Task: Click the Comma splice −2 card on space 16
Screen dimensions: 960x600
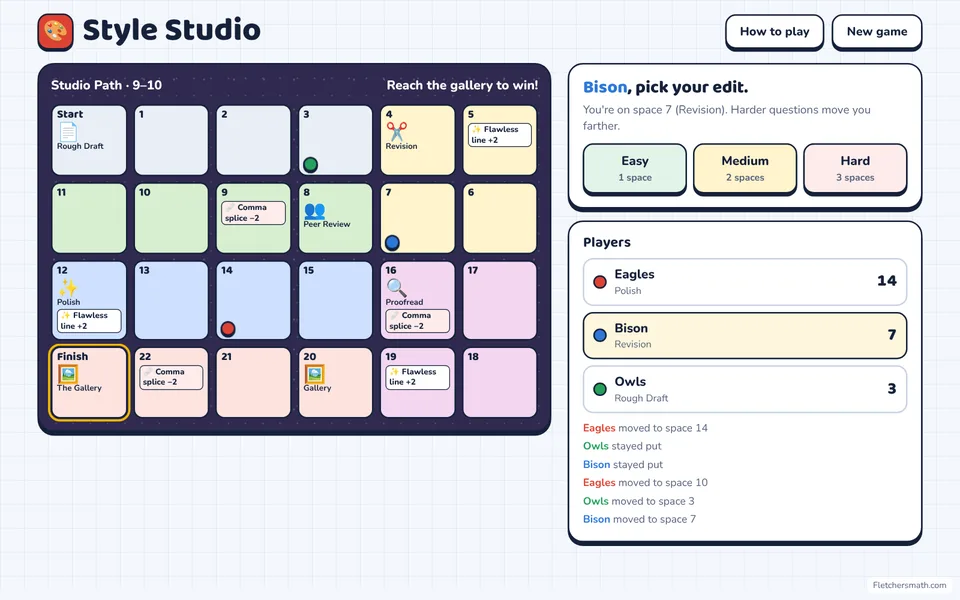Action: tap(418, 320)
